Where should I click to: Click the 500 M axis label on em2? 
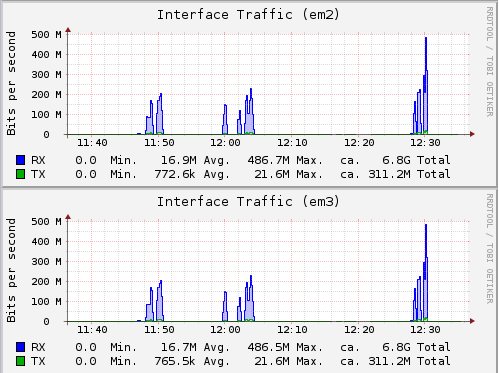click(46, 34)
